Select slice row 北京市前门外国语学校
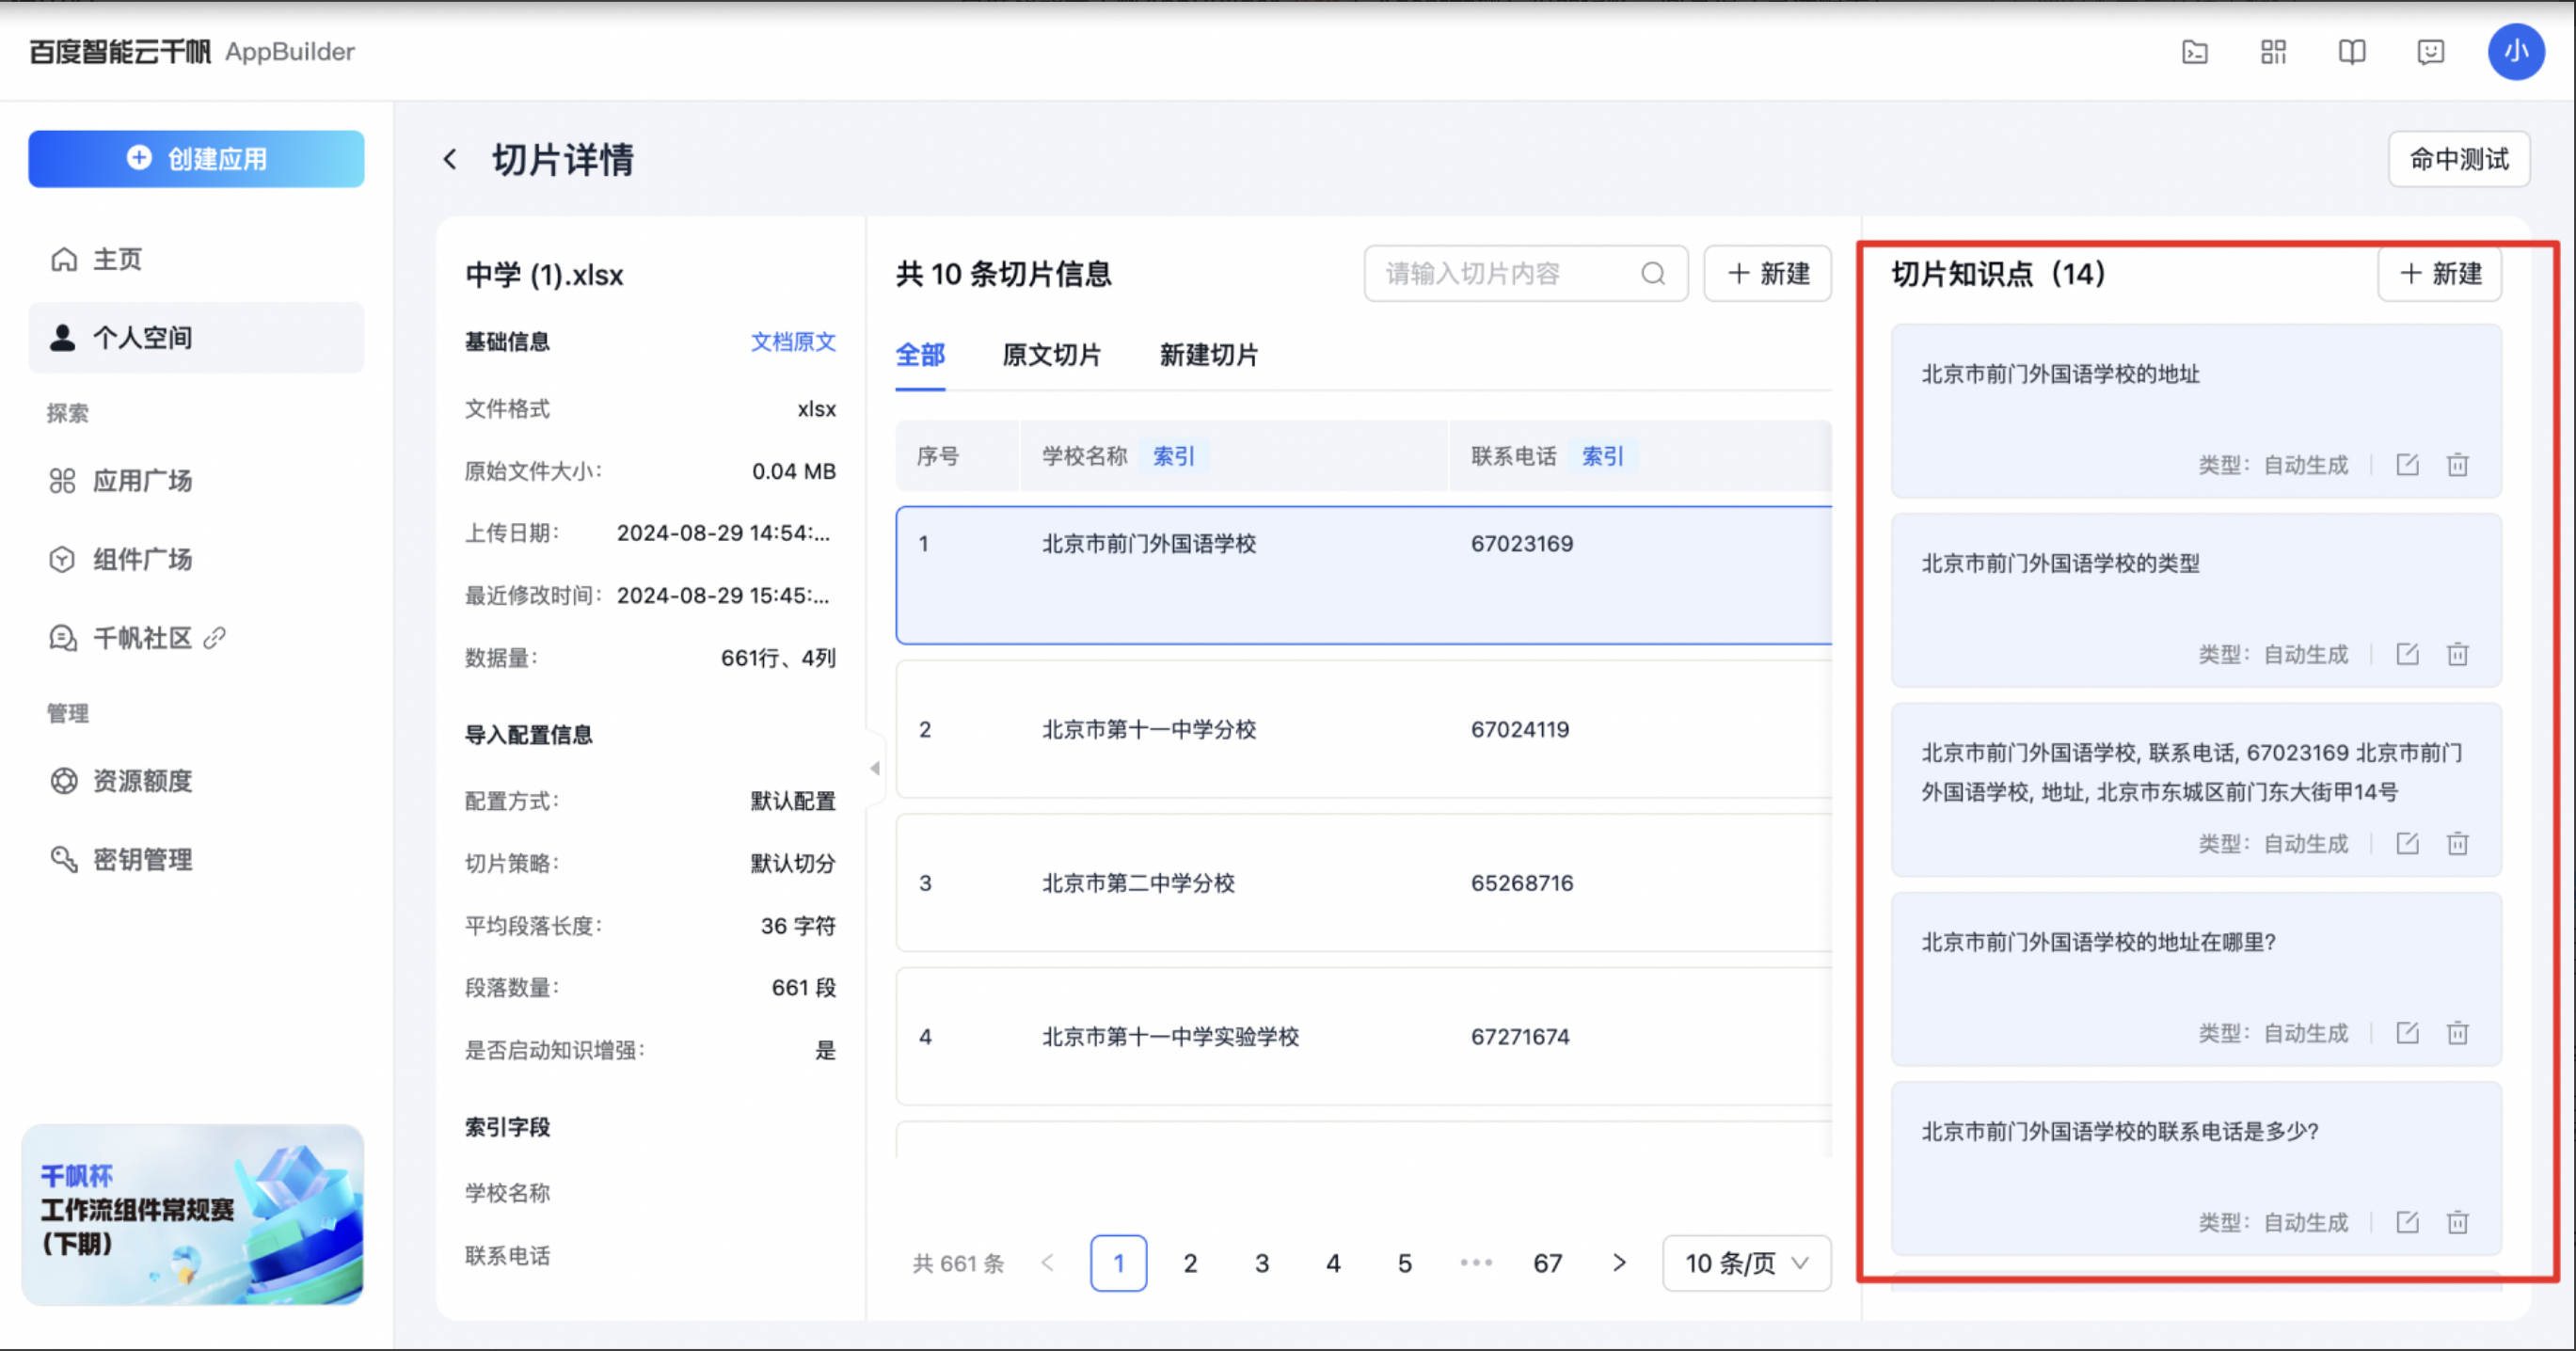The height and width of the screenshot is (1351, 2576). click(x=1364, y=575)
